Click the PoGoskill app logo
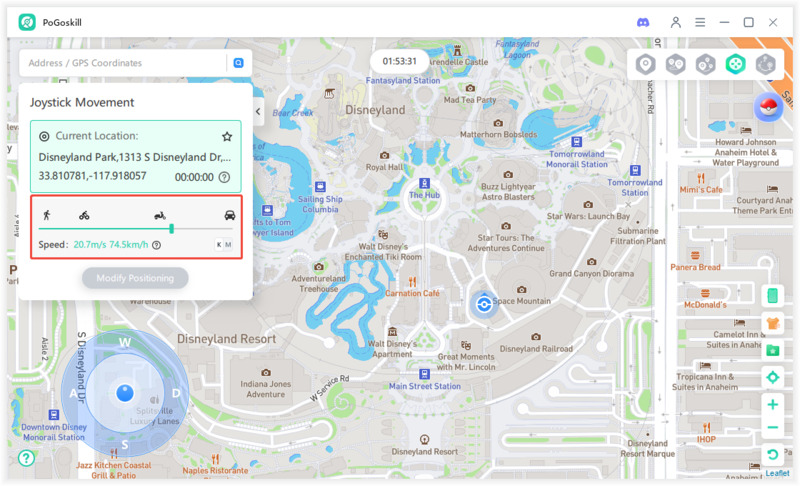 point(27,22)
